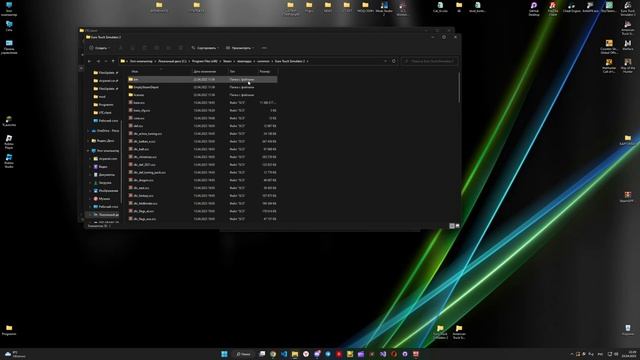The width and height of the screenshot is (640, 360).
Task: Select Euro Truck Simulator 2 desktop folder
Action: [x=440, y=332]
